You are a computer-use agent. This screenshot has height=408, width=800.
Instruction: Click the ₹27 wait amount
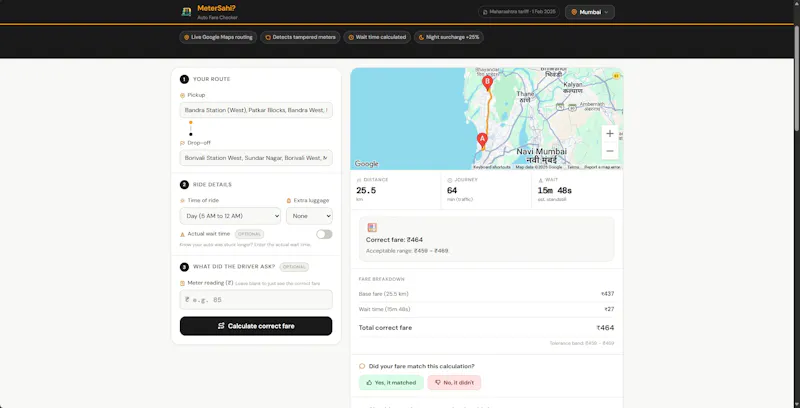click(609, 309)
